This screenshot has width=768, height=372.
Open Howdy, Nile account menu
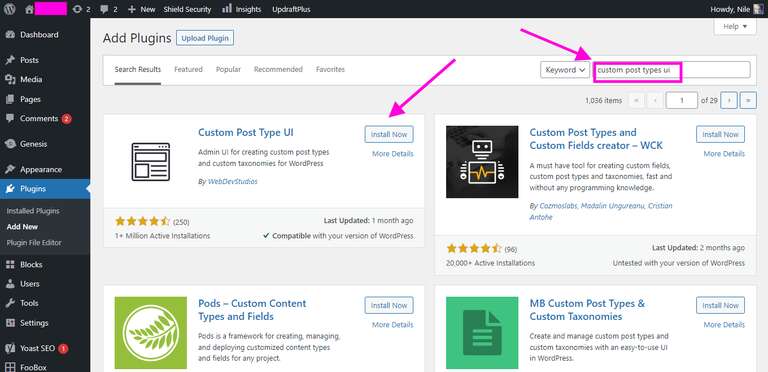(738, 9)
